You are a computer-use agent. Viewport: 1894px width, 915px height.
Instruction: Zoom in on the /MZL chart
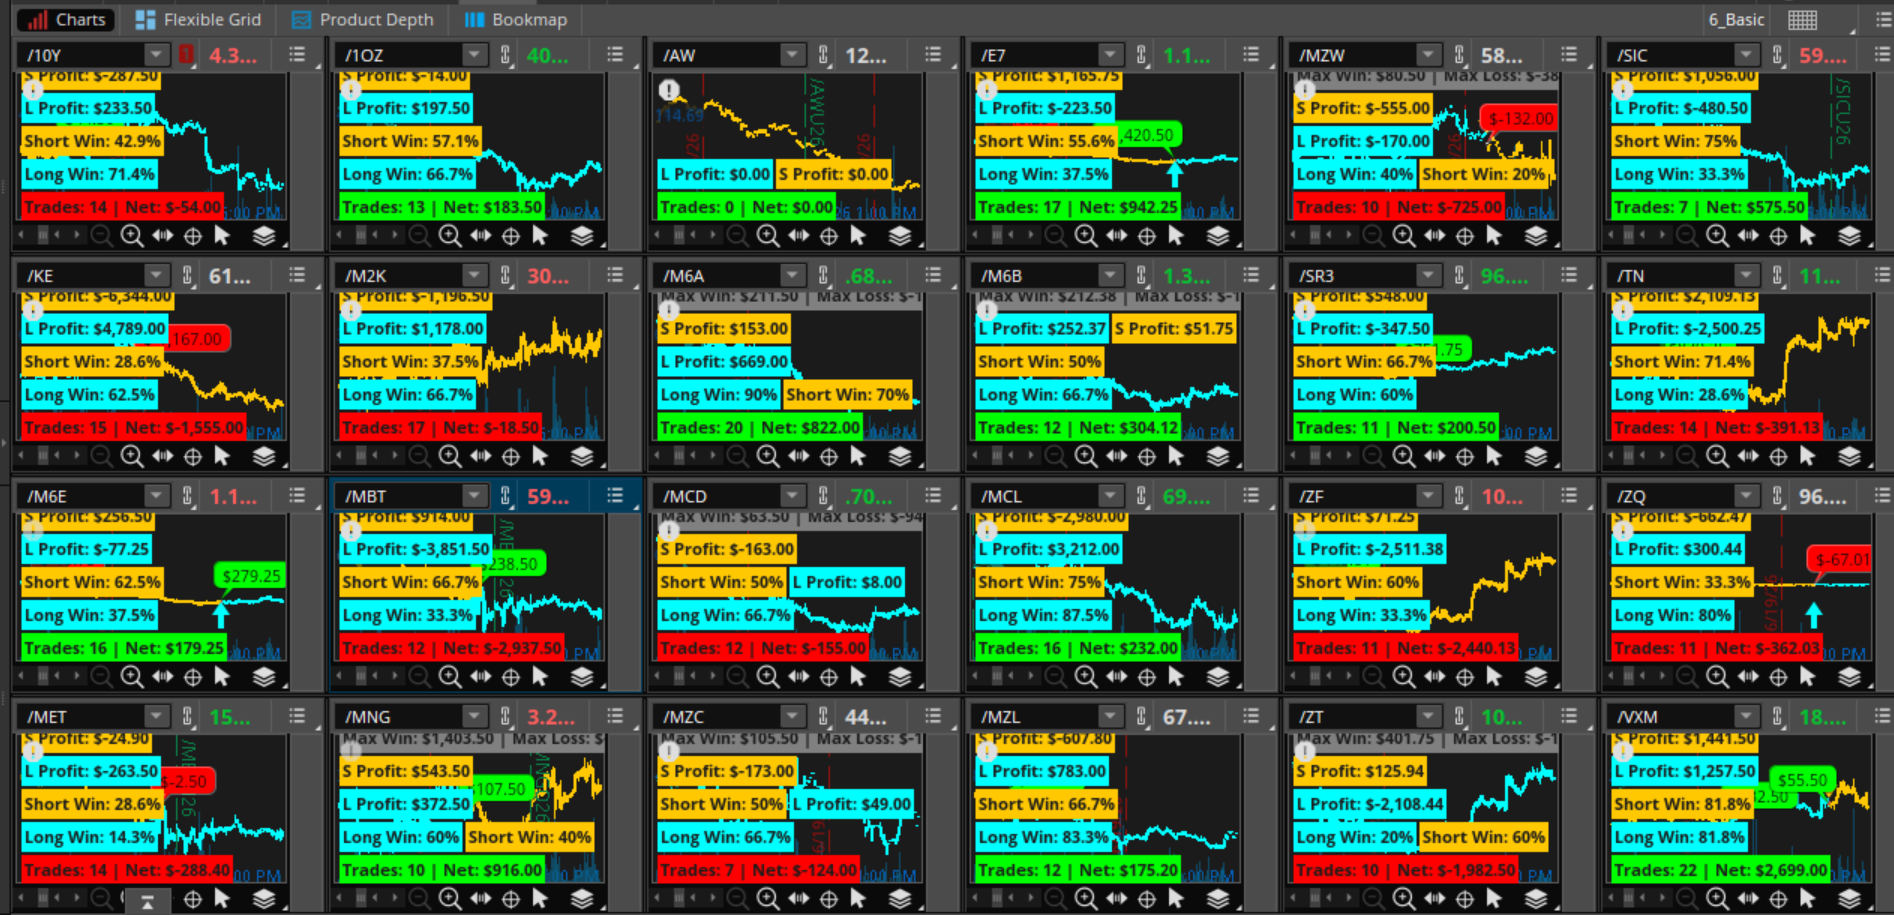coord(1086,899)
